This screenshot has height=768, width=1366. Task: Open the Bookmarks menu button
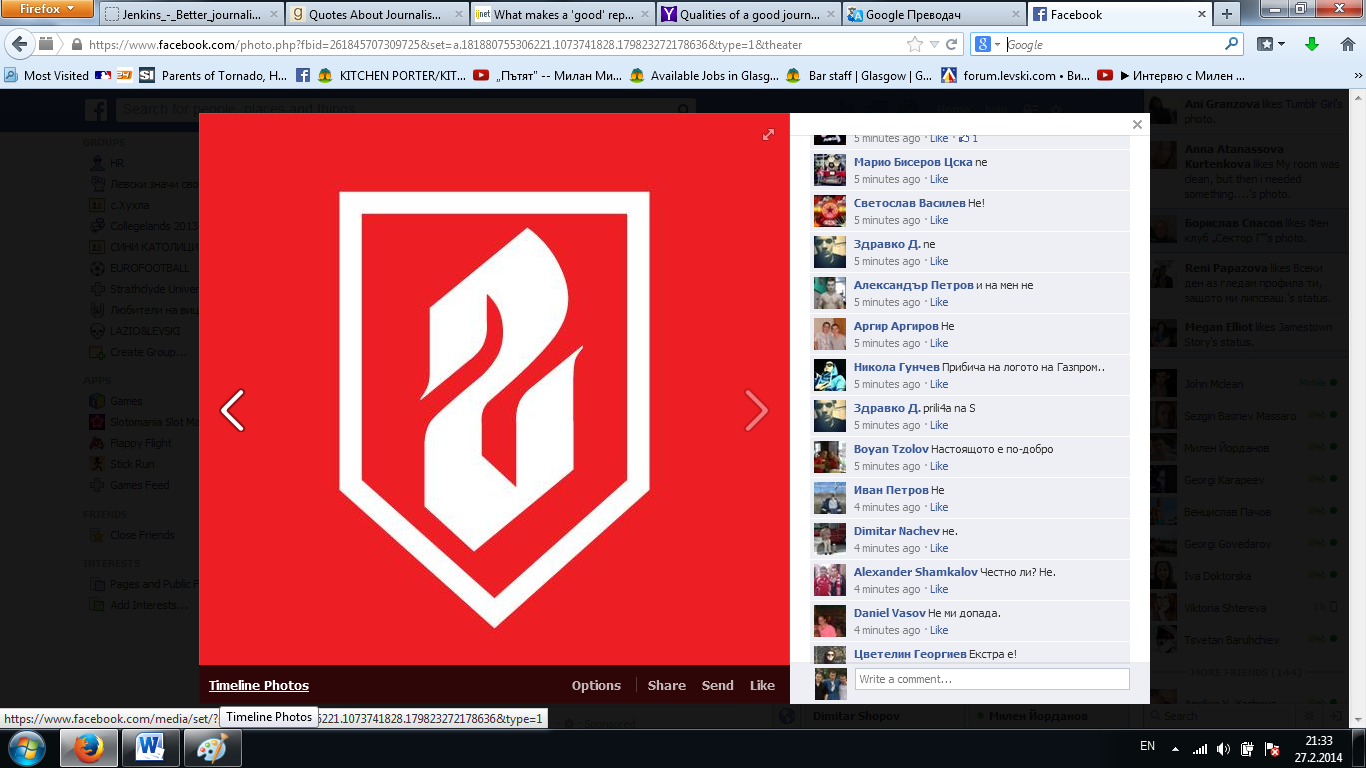[x=1271, y=44]
